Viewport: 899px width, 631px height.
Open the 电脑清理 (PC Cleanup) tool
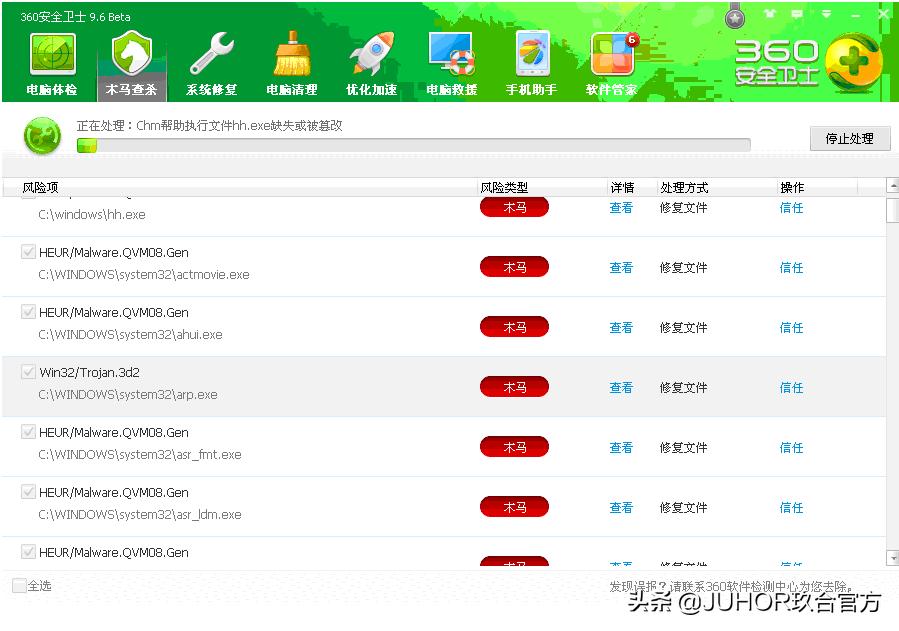[x=291, y=60]
